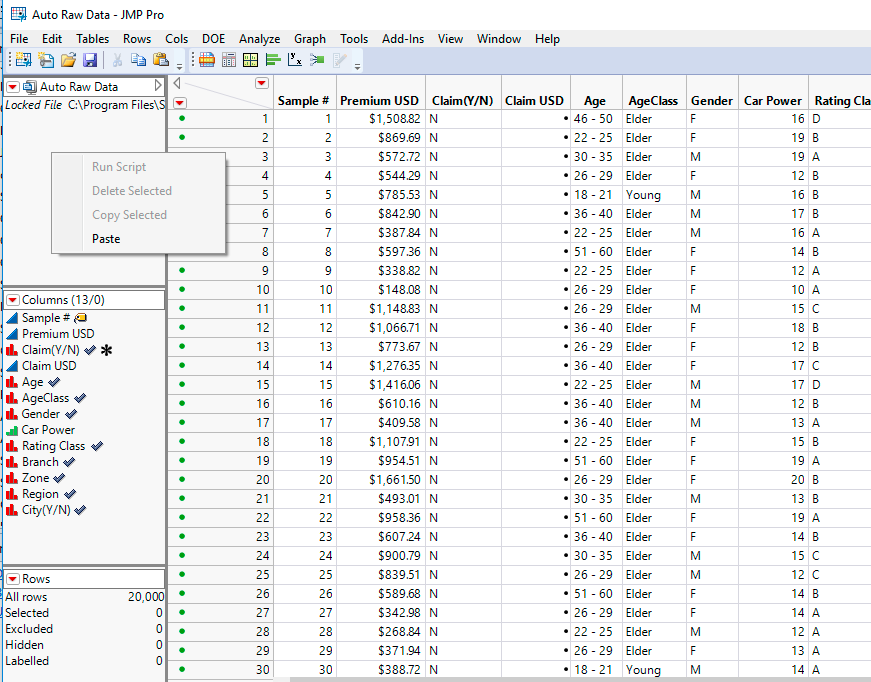
Task: Open Fit Y by X toolbar icon
Action: (x=295, y=60)
